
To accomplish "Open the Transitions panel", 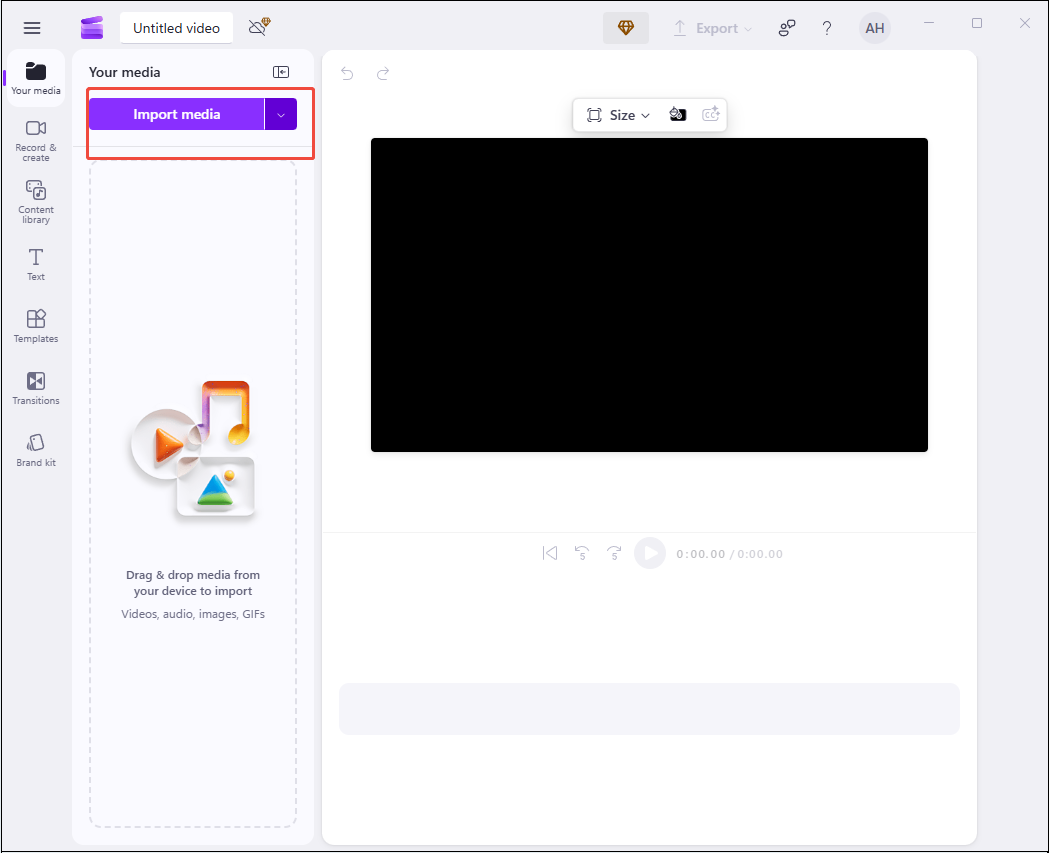I will point(35,388).
